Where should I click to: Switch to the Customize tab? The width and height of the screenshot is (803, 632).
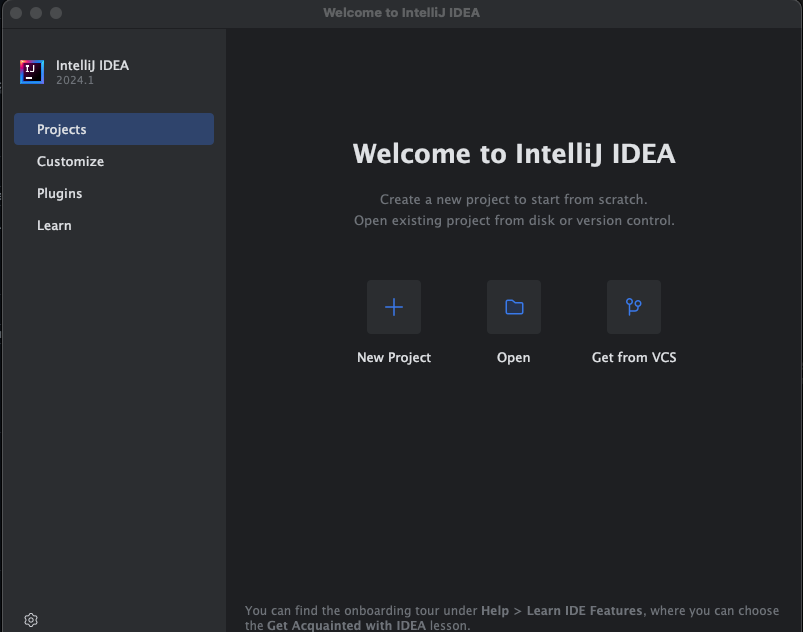[114, 161]
